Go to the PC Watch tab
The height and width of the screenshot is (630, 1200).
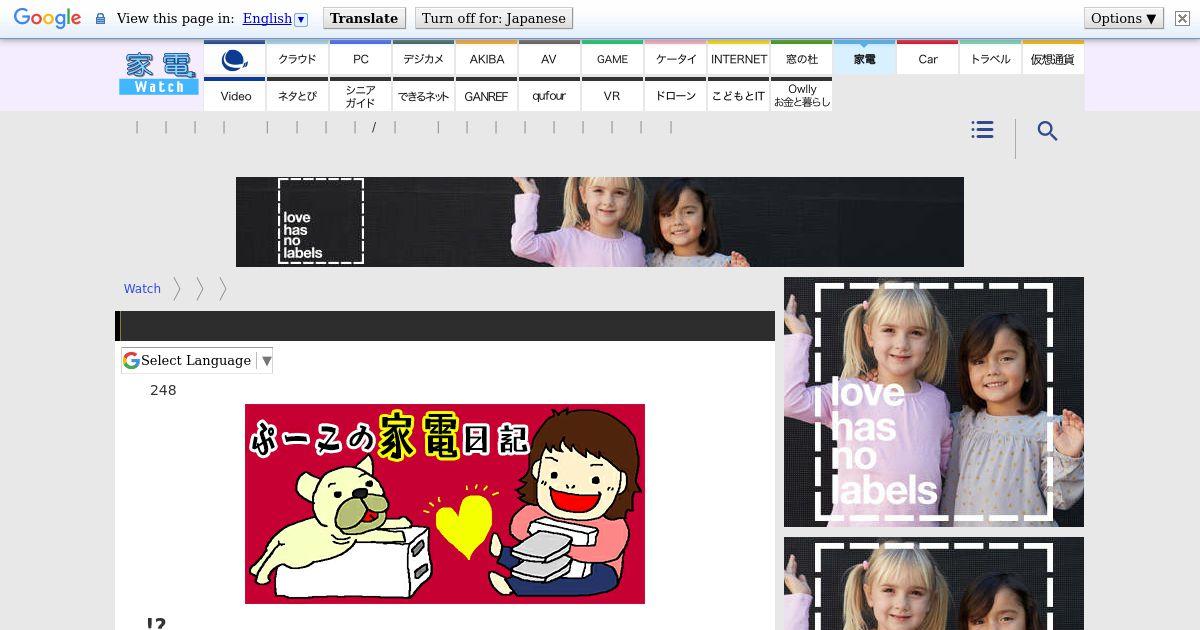pos(360,59)
